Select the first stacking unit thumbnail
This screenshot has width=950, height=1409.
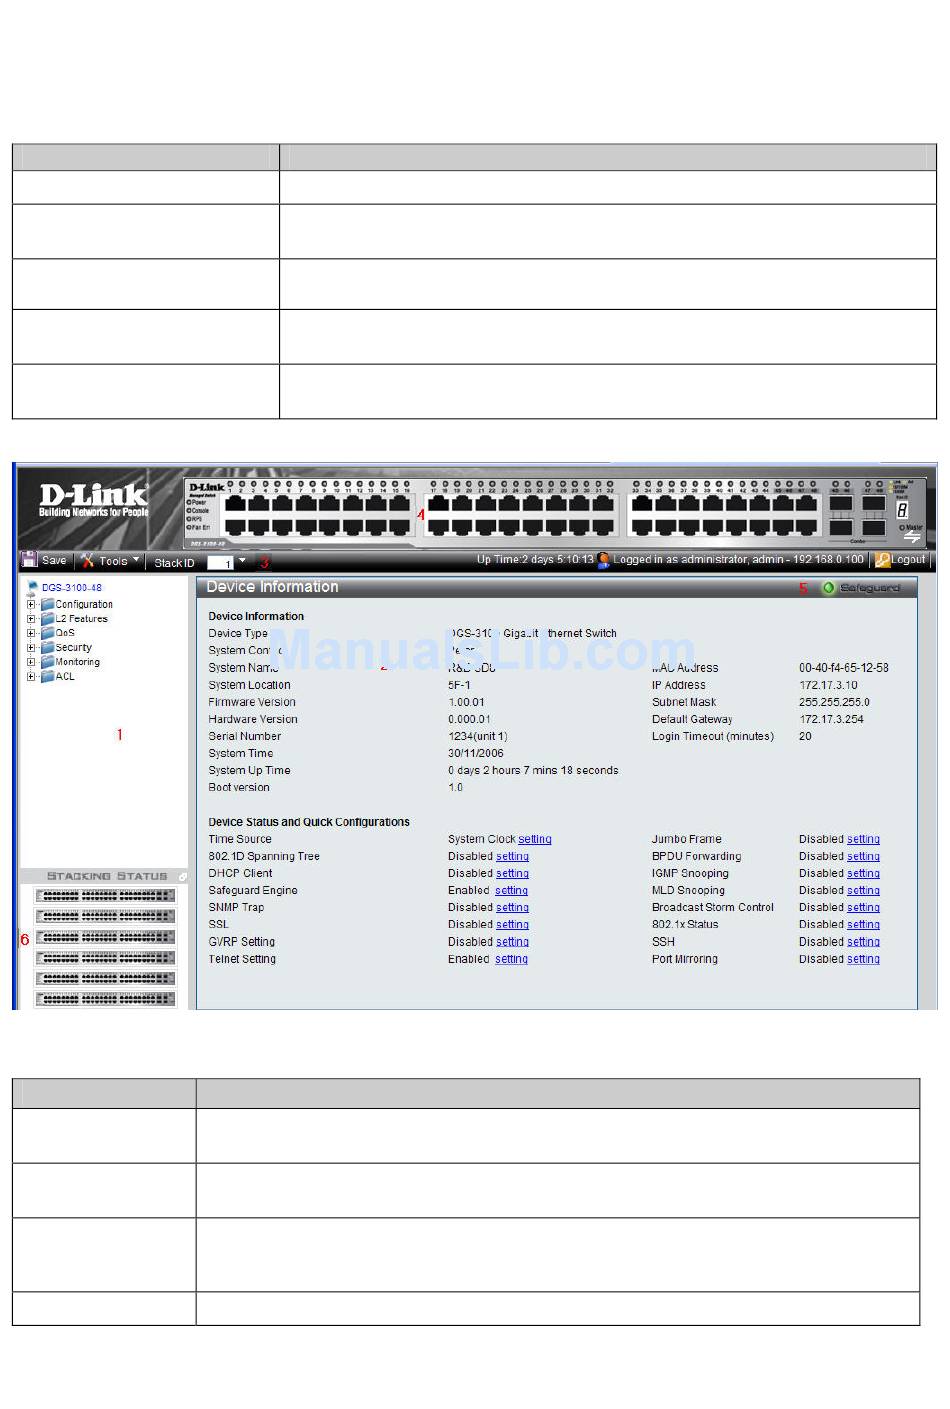[x=105, y=896]
